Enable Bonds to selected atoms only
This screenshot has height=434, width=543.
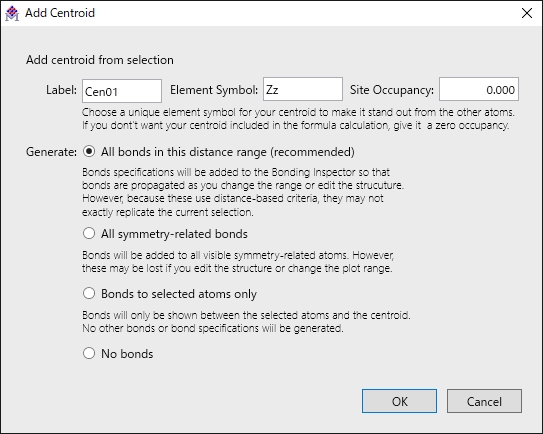pyautogui.click(x=170, y=294)
